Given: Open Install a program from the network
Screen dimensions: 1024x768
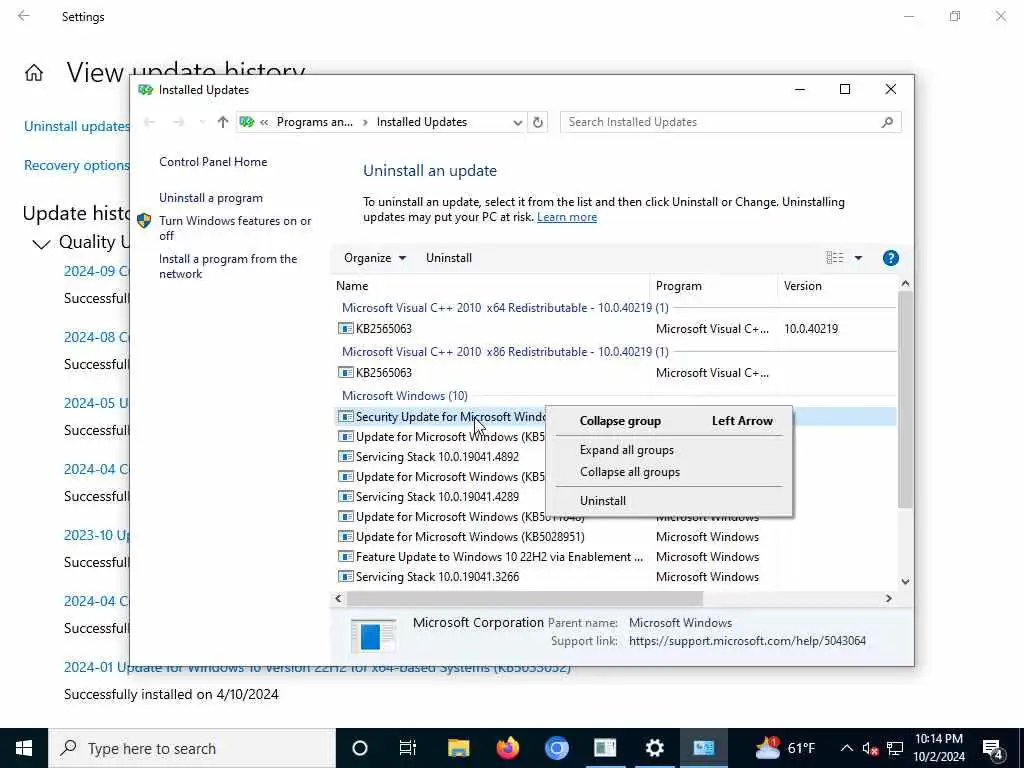Looking at the screenshot, I should pos(228,266).
